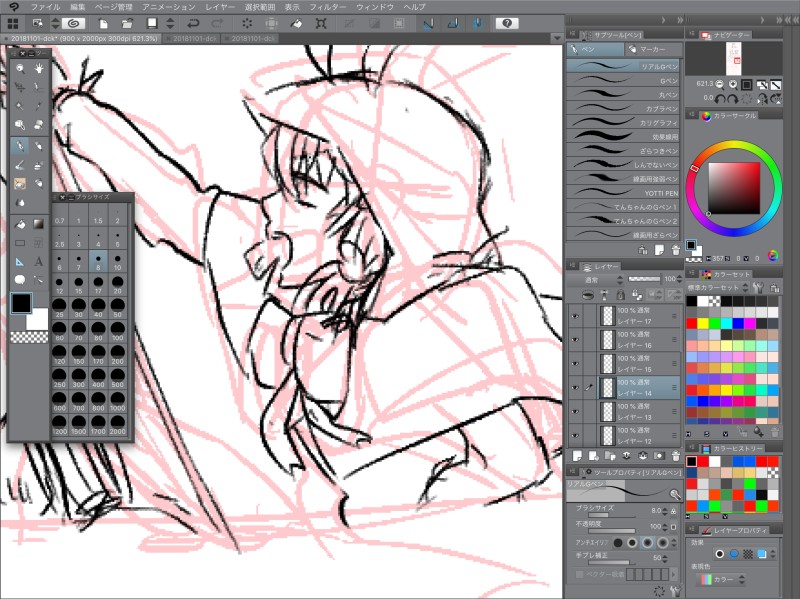Click the create layer mask icon
This screenshot has width=800, height=599.
(x=659, y=456)
